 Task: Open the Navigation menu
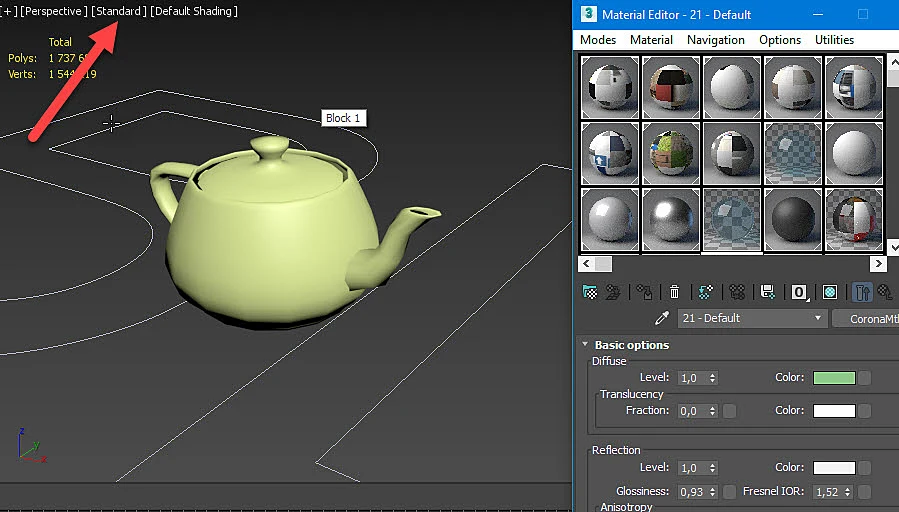pos(716,40)
